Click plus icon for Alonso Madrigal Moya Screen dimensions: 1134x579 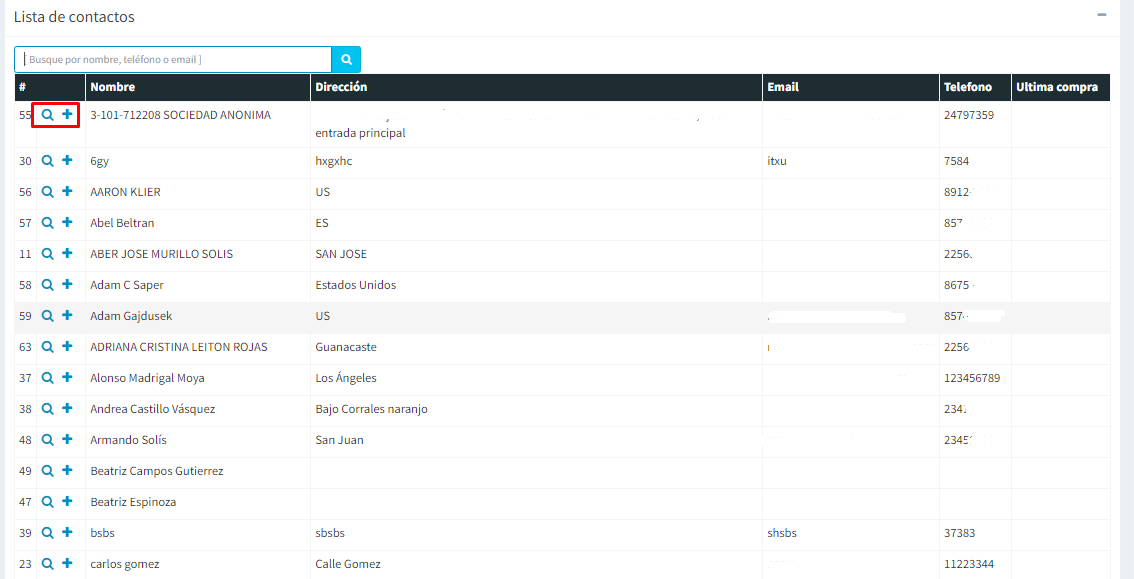tap(67, 377)
